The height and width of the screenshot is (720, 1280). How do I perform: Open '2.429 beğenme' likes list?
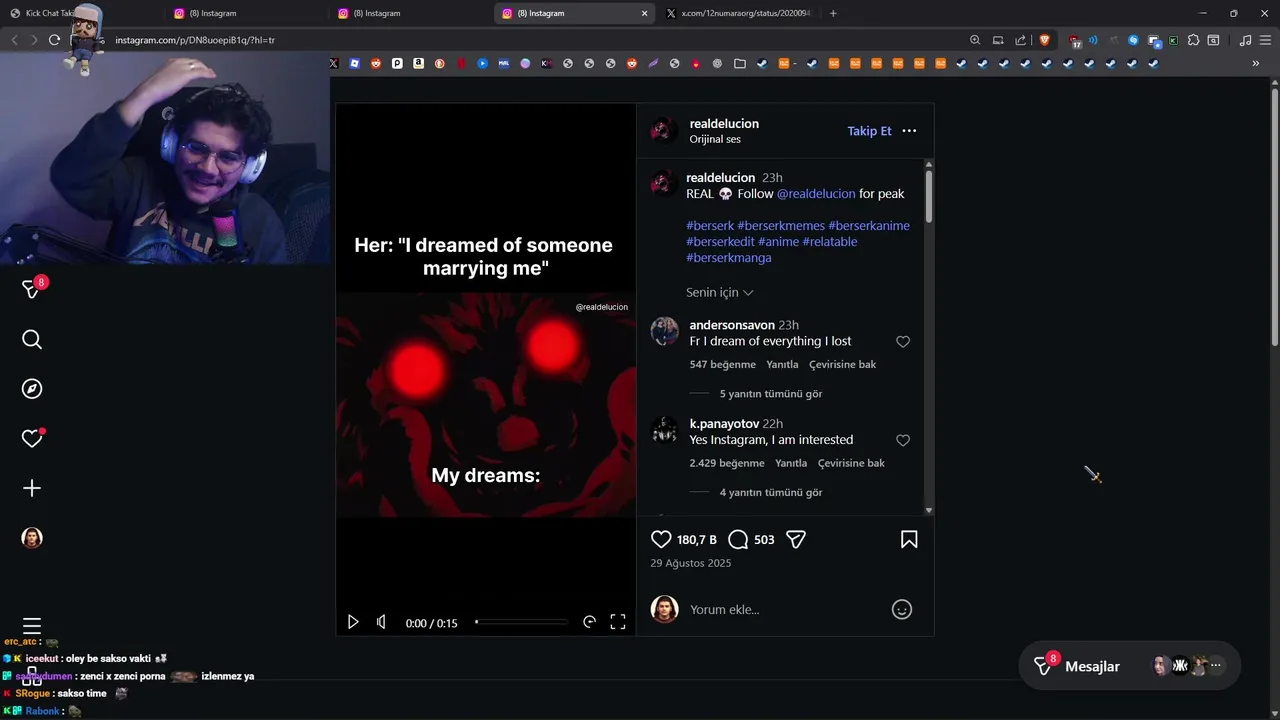click(727, 463)
